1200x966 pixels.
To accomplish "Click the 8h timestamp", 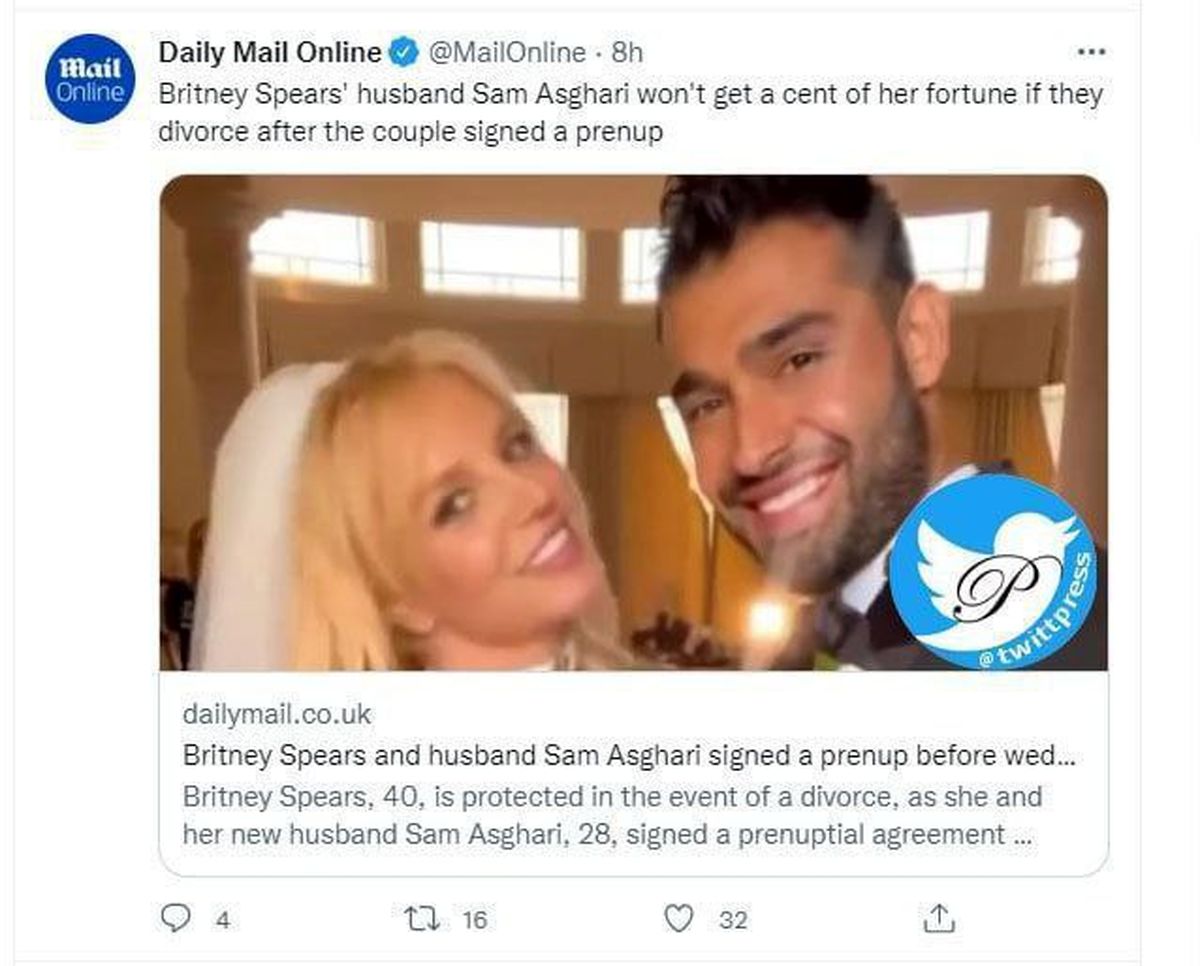I will pos(627,53).
